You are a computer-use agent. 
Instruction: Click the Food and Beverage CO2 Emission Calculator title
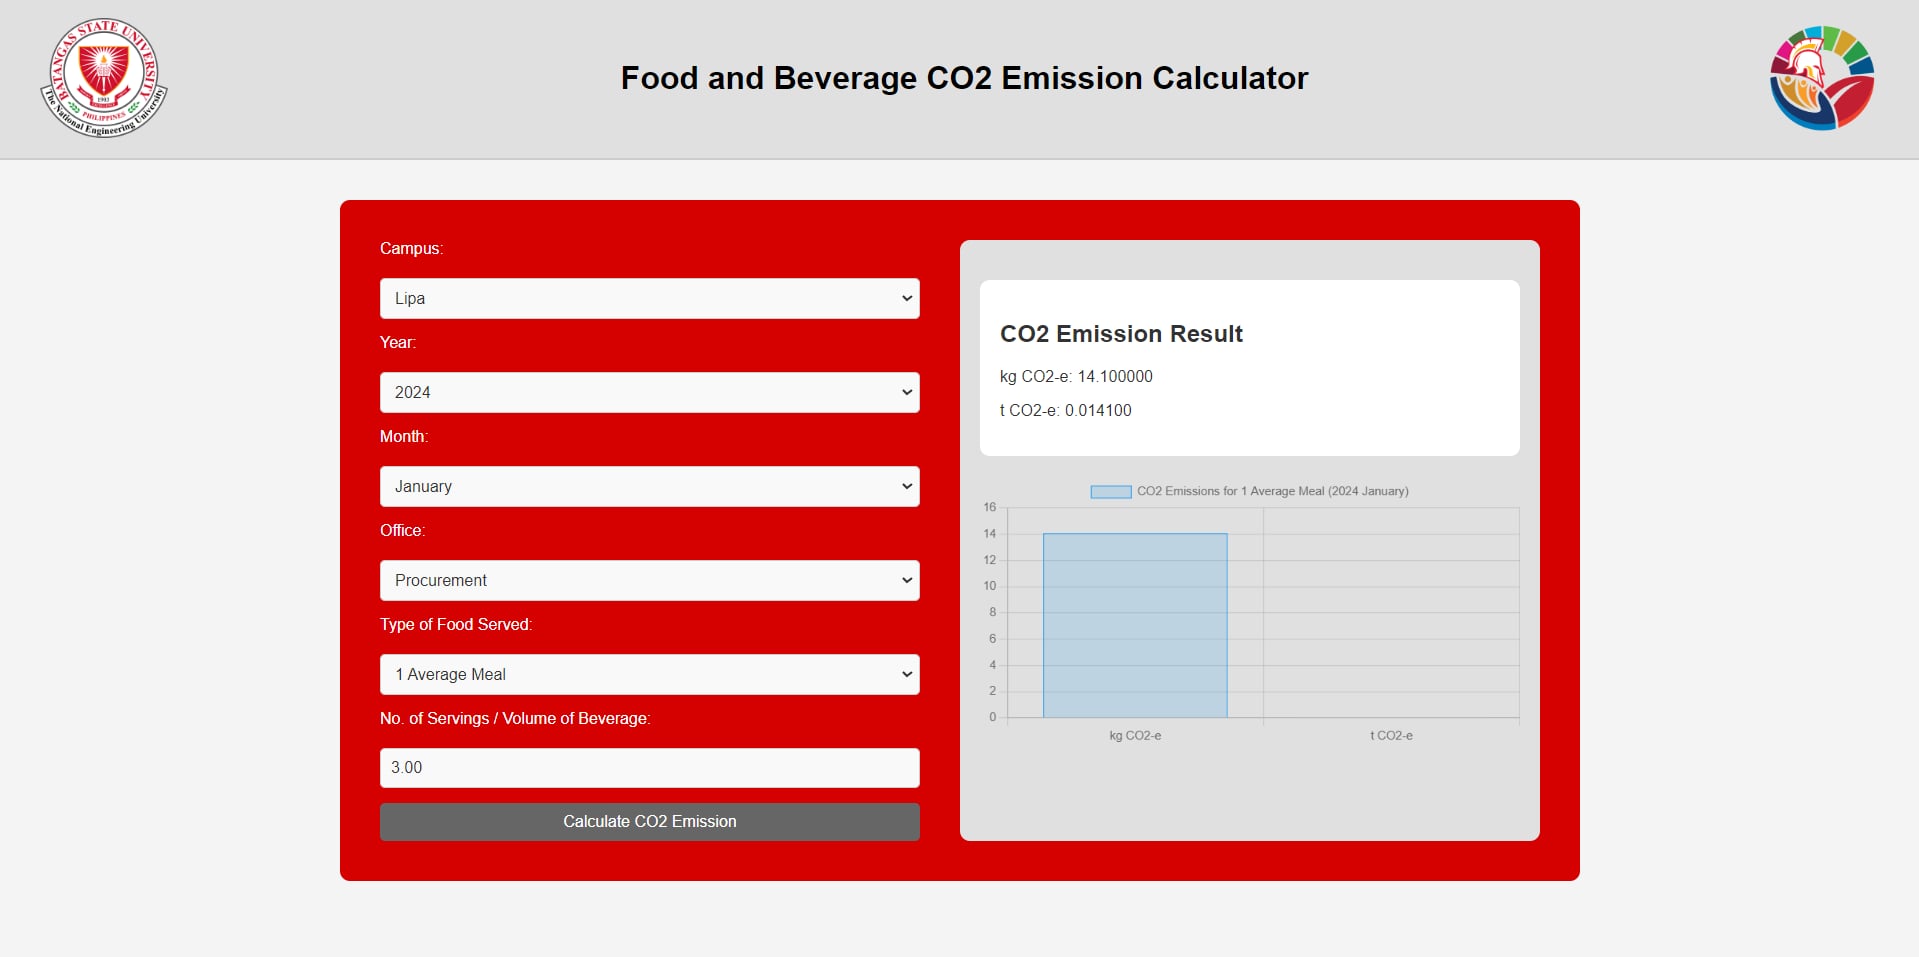coord(964,78)
